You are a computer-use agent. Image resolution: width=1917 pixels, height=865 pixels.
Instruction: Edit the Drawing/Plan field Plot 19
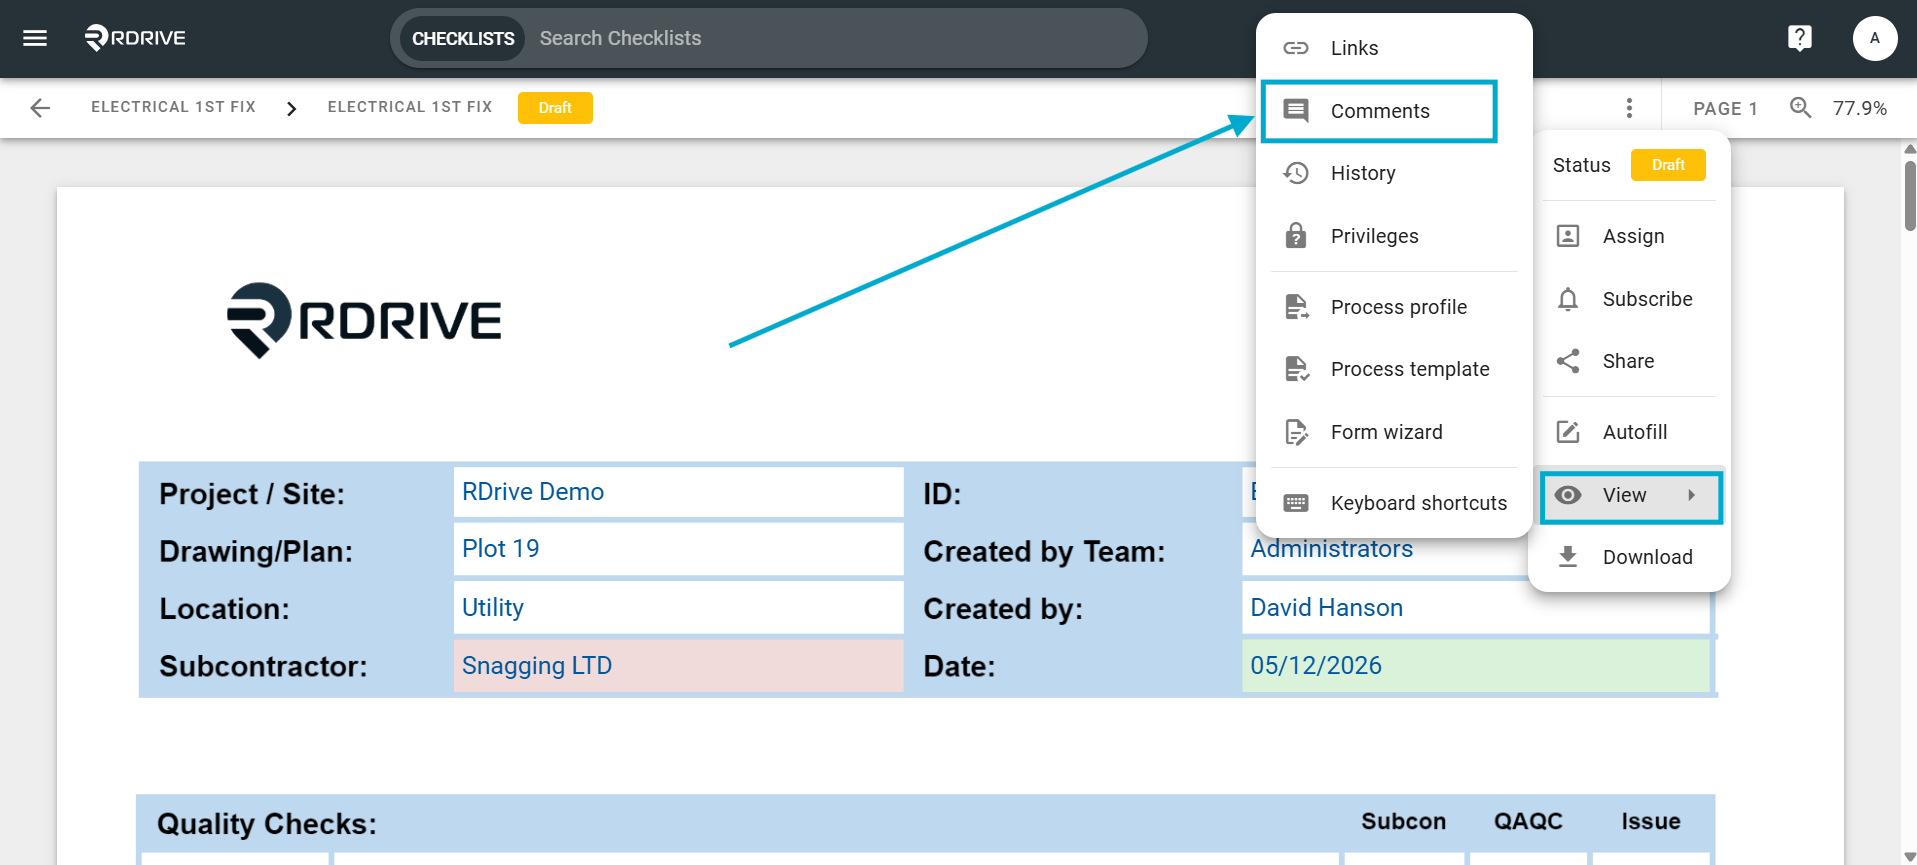(678, 549)
